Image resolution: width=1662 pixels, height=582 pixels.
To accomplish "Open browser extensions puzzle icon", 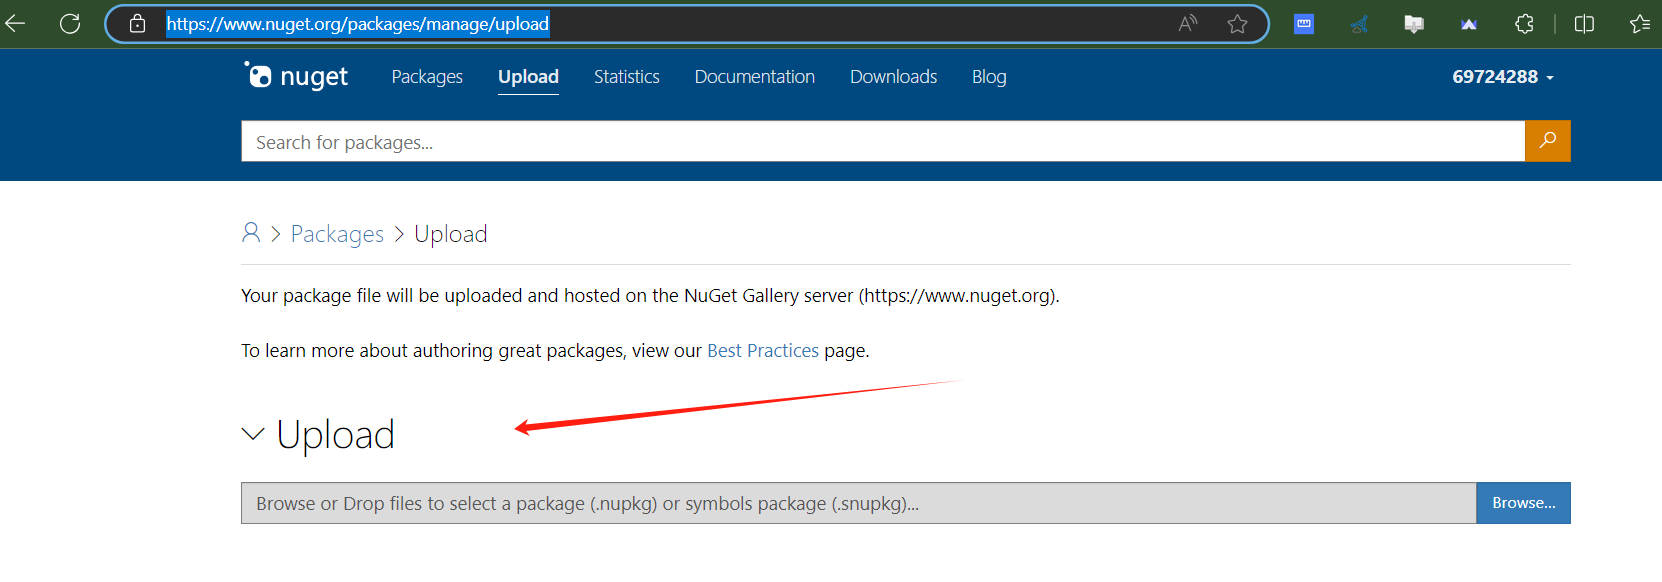I will [1524, 24].
